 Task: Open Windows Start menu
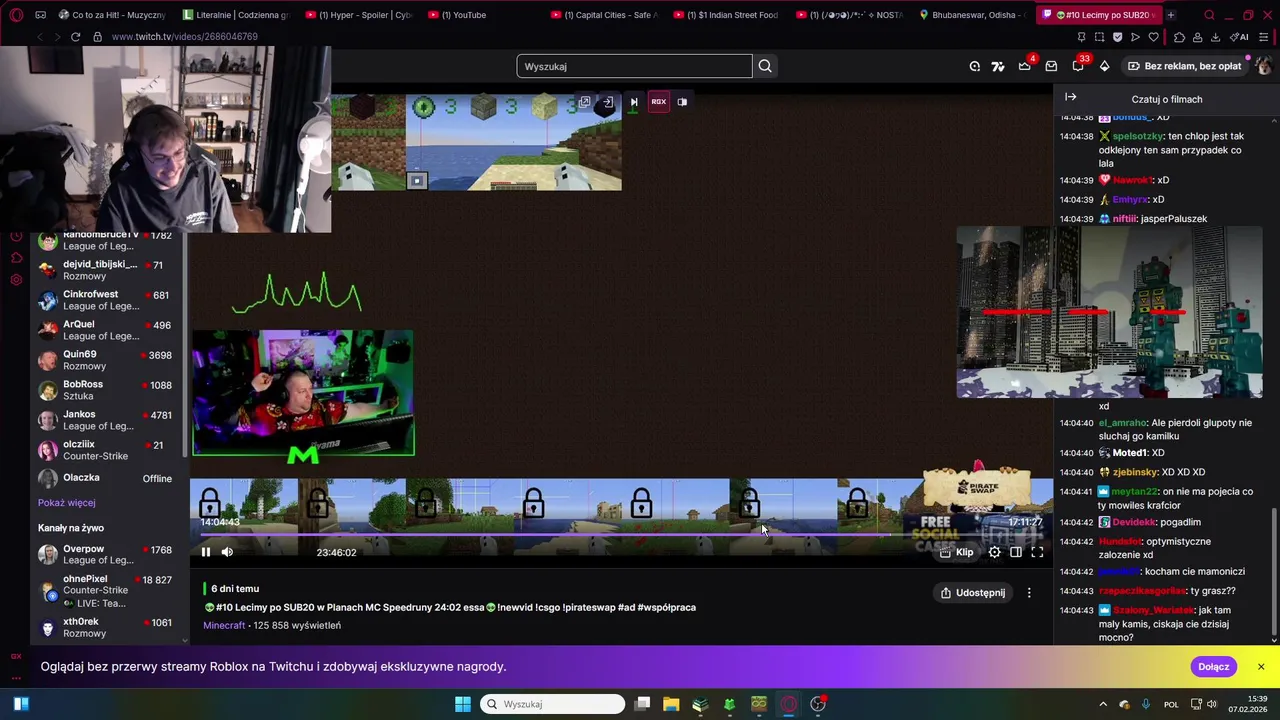[x=462, y=704]
